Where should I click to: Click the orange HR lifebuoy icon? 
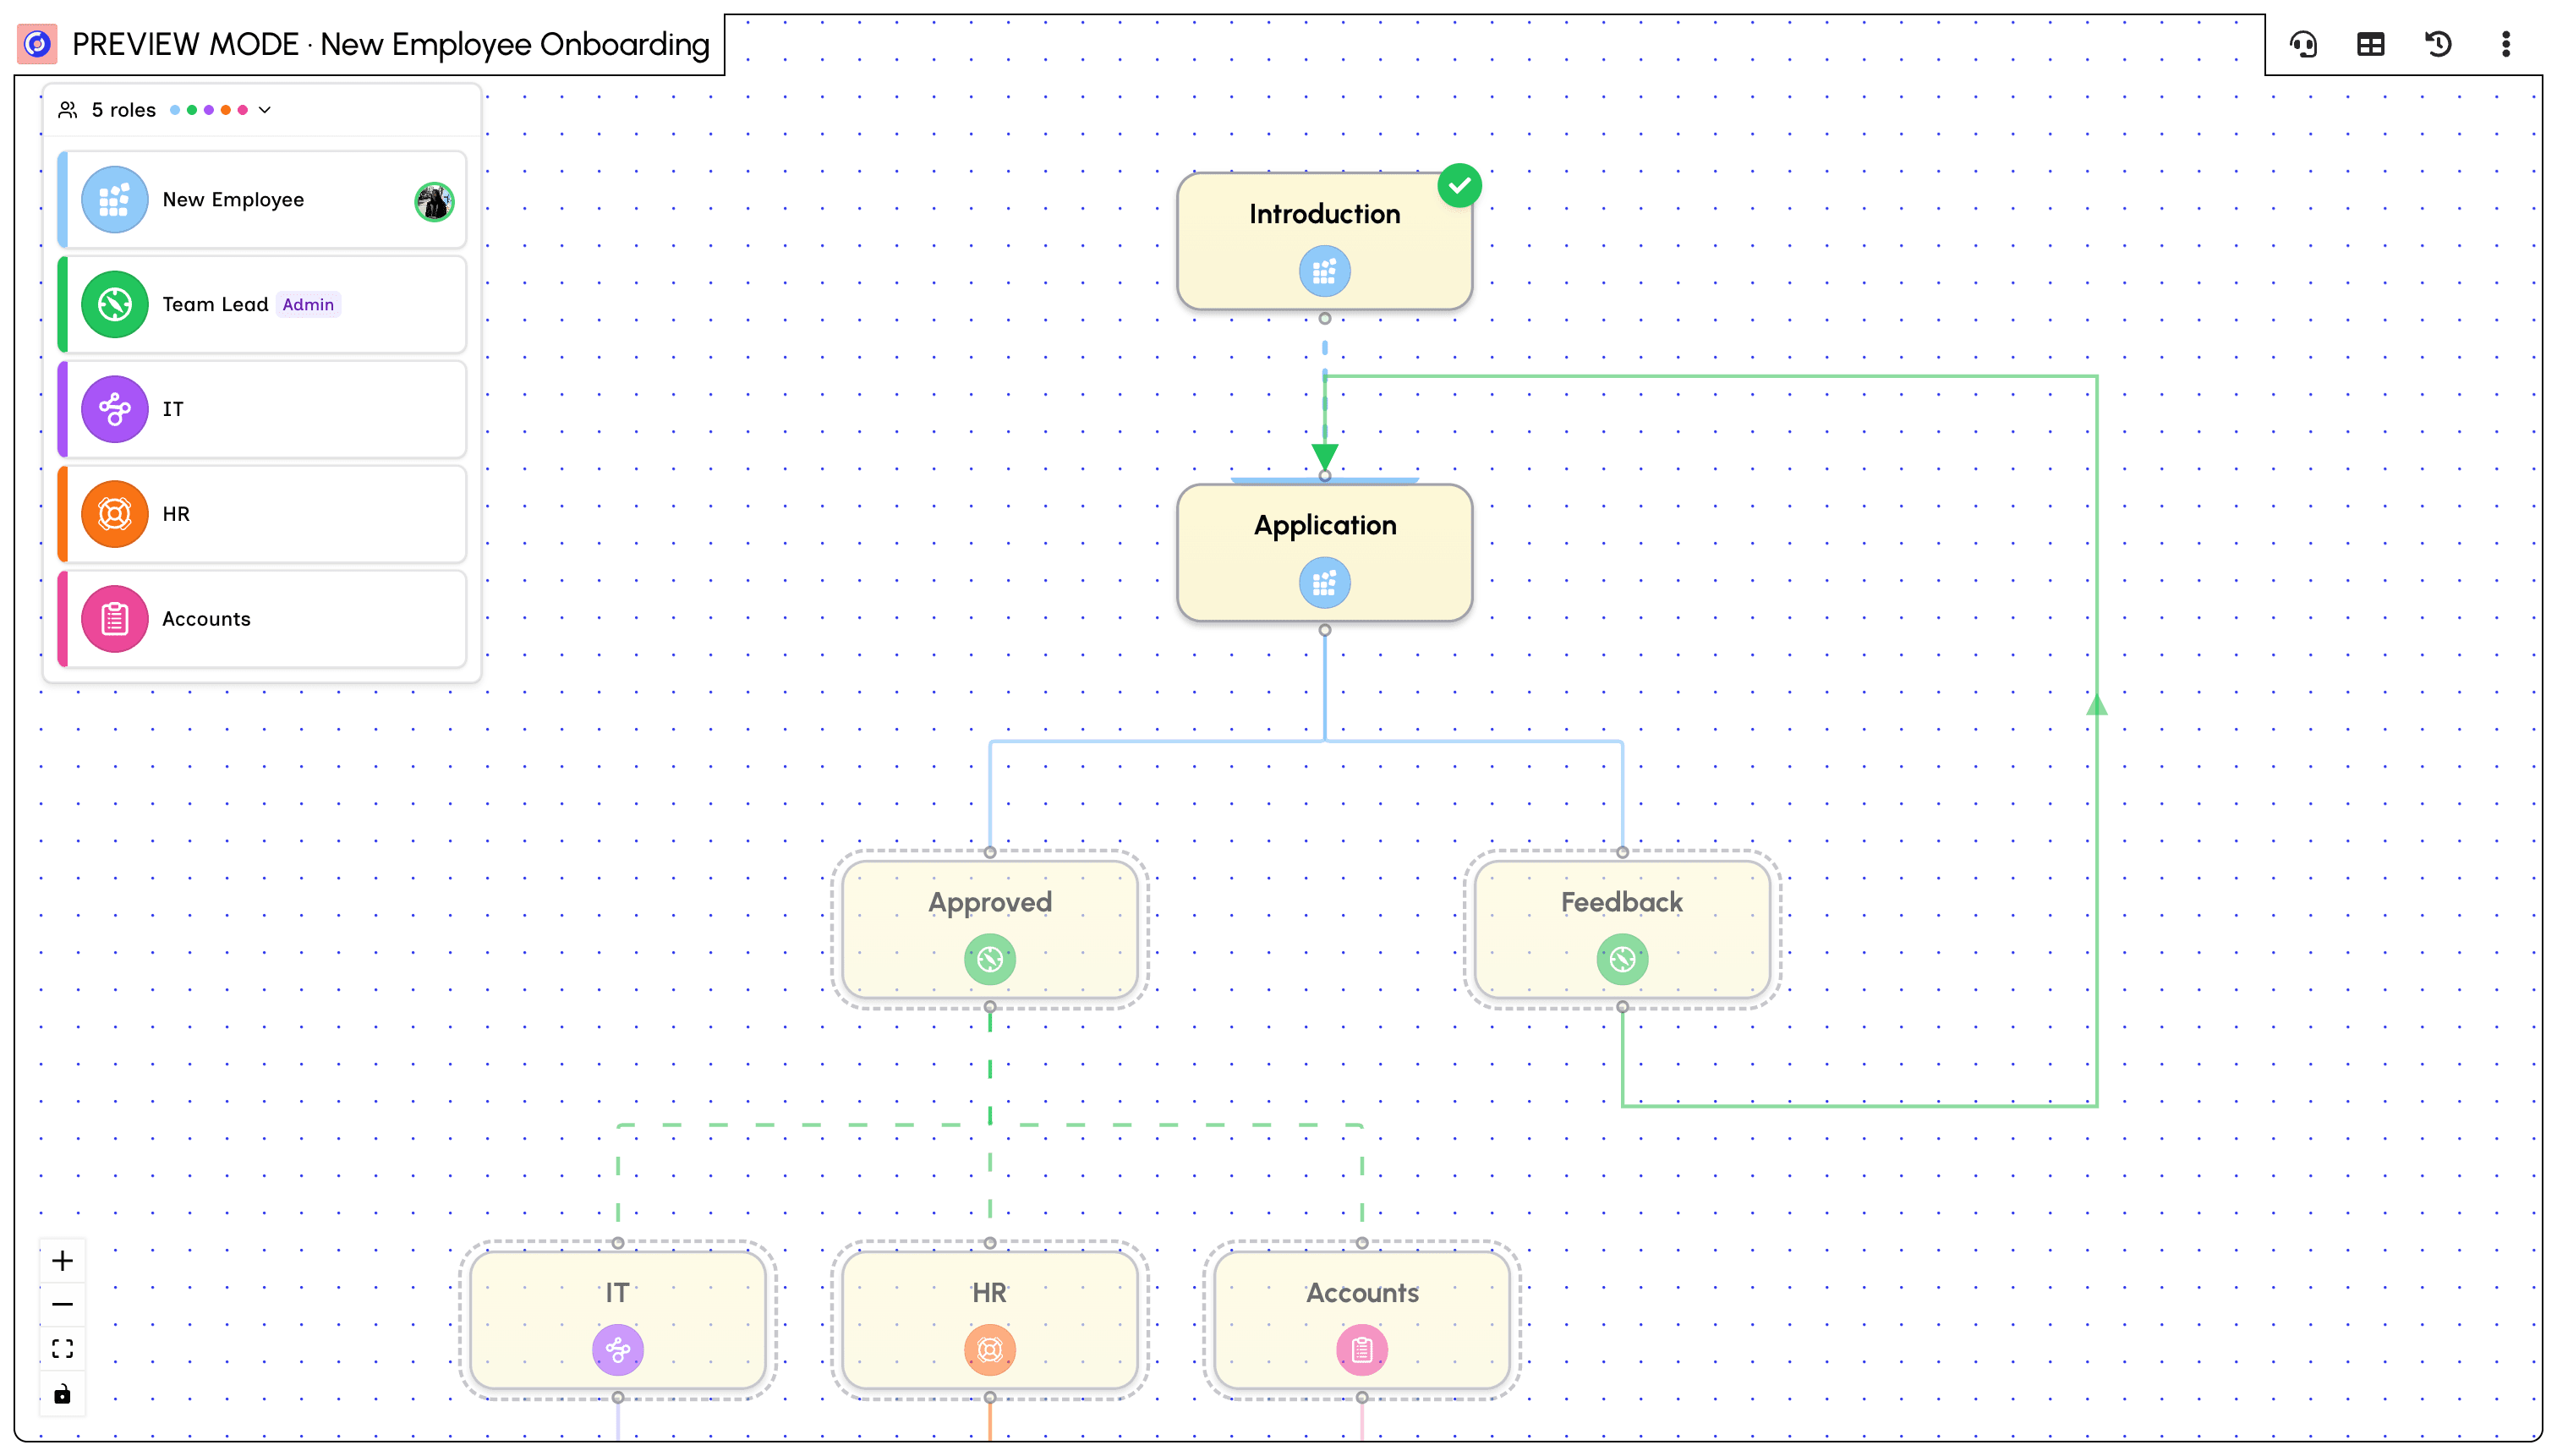115,514
